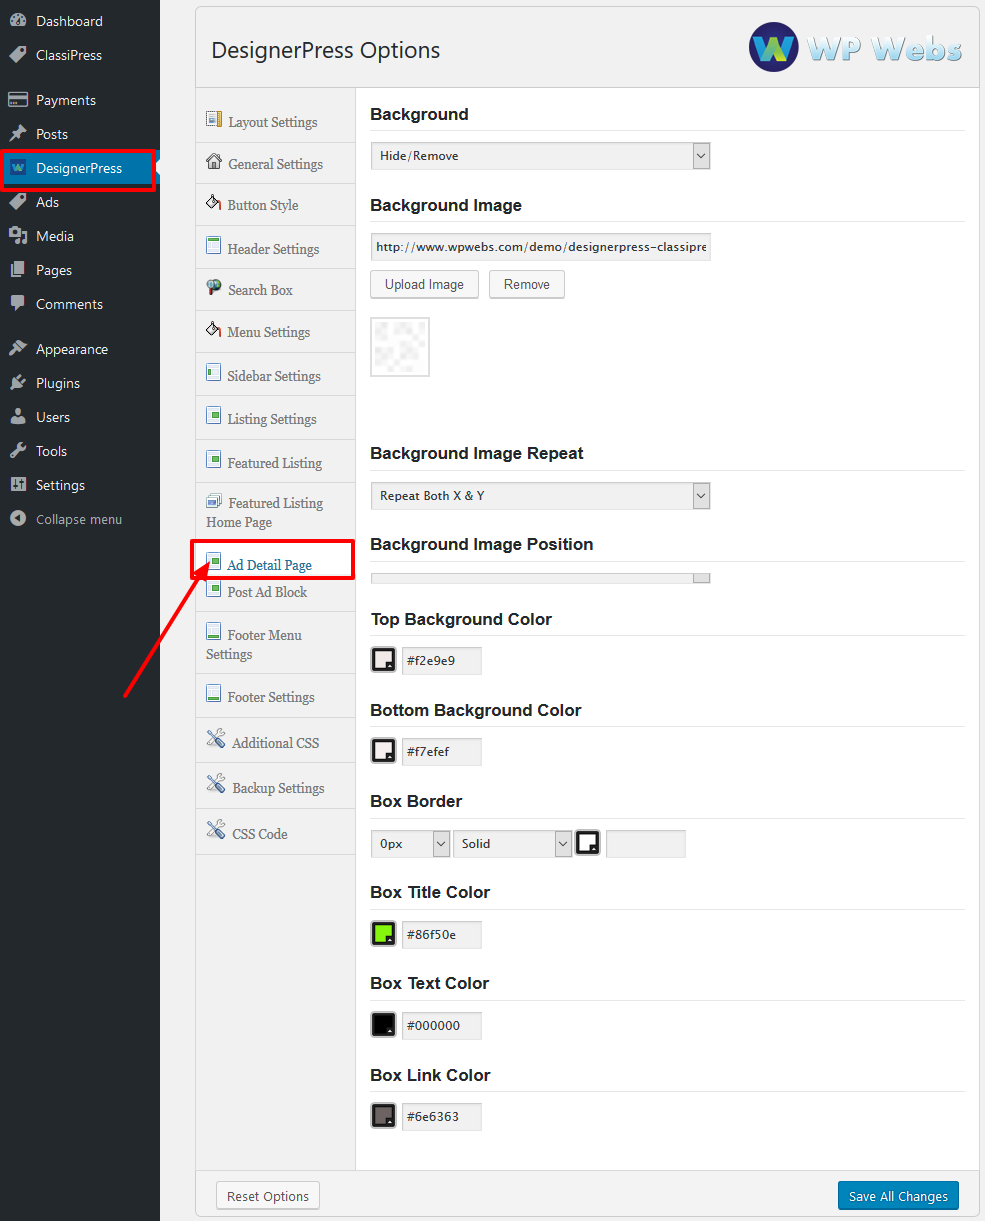Click the Dashboard gauge icon

coord(17,21)
